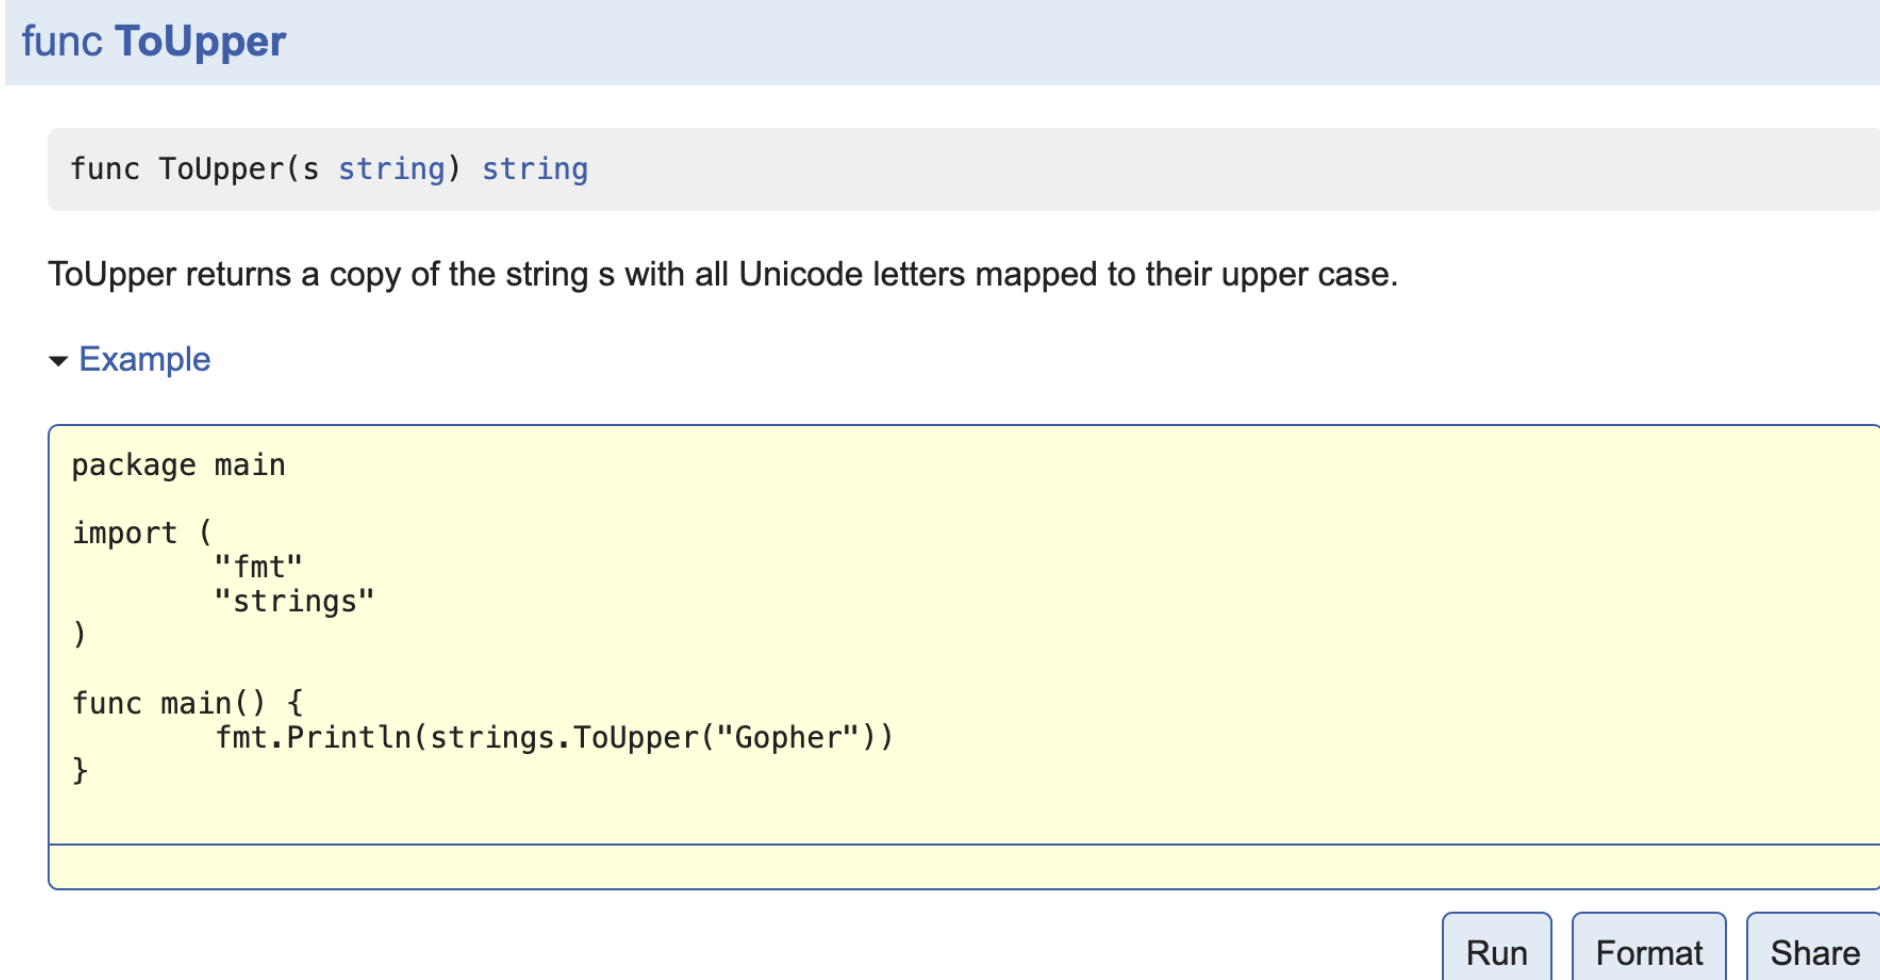Click the closing brace of main function
Screen dimensions: 1880x980
tap(80, 771)
